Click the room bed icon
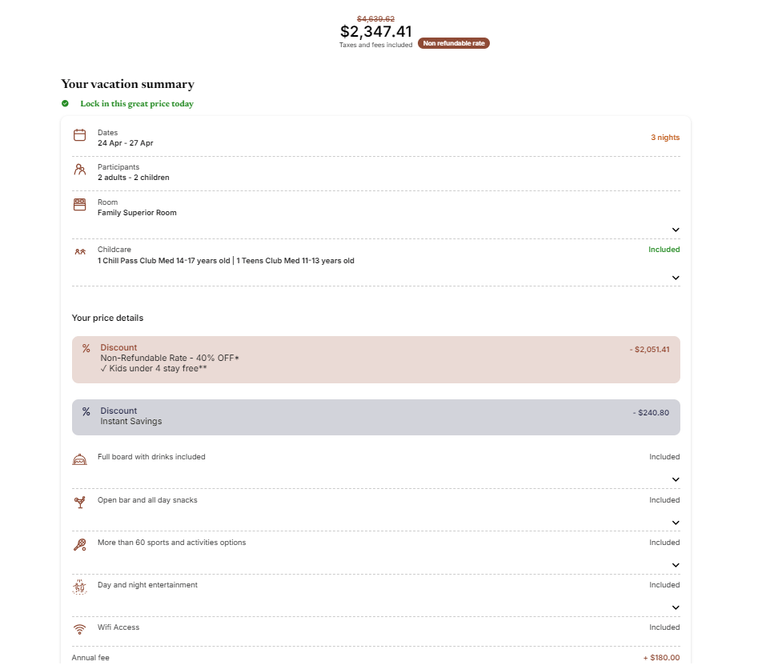Screen dimensions: 770x669 pos(80,205)
